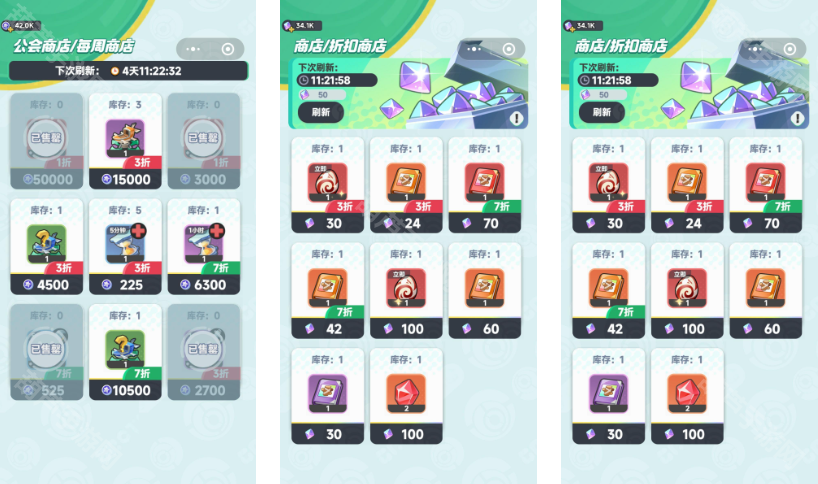The height and width of the screenshot is (484, 818).
Task: Open exclamation info icon in rightmost shop
Action: pos(797,118)
